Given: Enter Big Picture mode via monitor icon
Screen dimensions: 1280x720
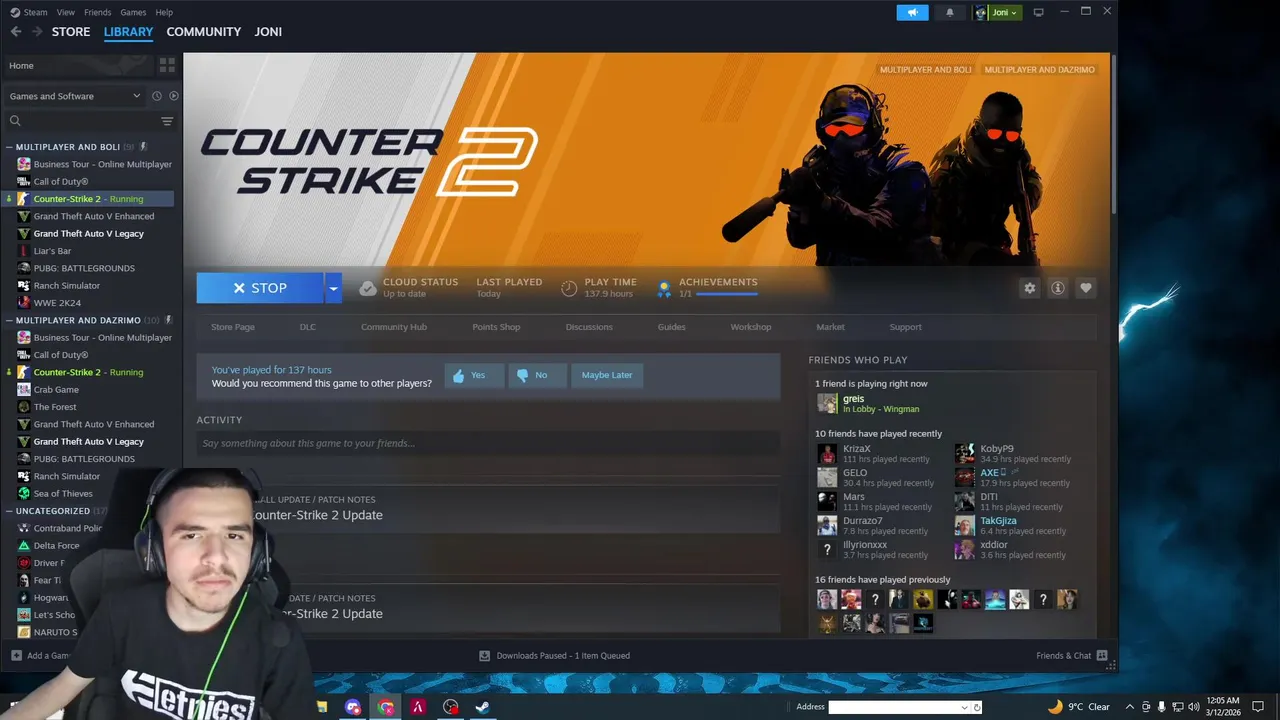Looking at the screenshot, I should tap(1038, 12).
